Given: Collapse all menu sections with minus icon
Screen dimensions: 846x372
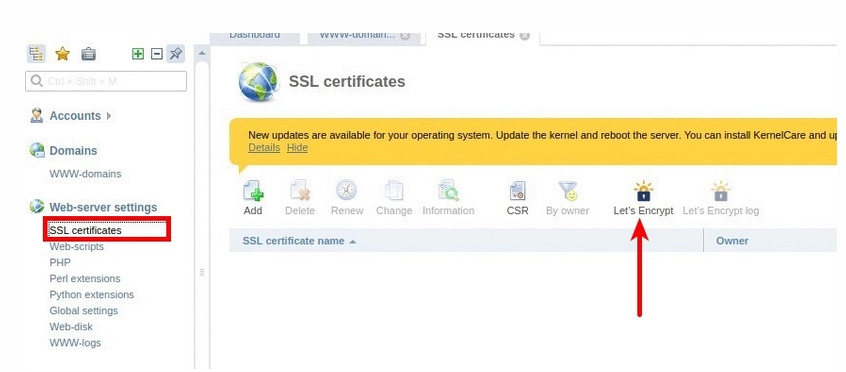Looking at the screenshot, I should tap(156, 53).
